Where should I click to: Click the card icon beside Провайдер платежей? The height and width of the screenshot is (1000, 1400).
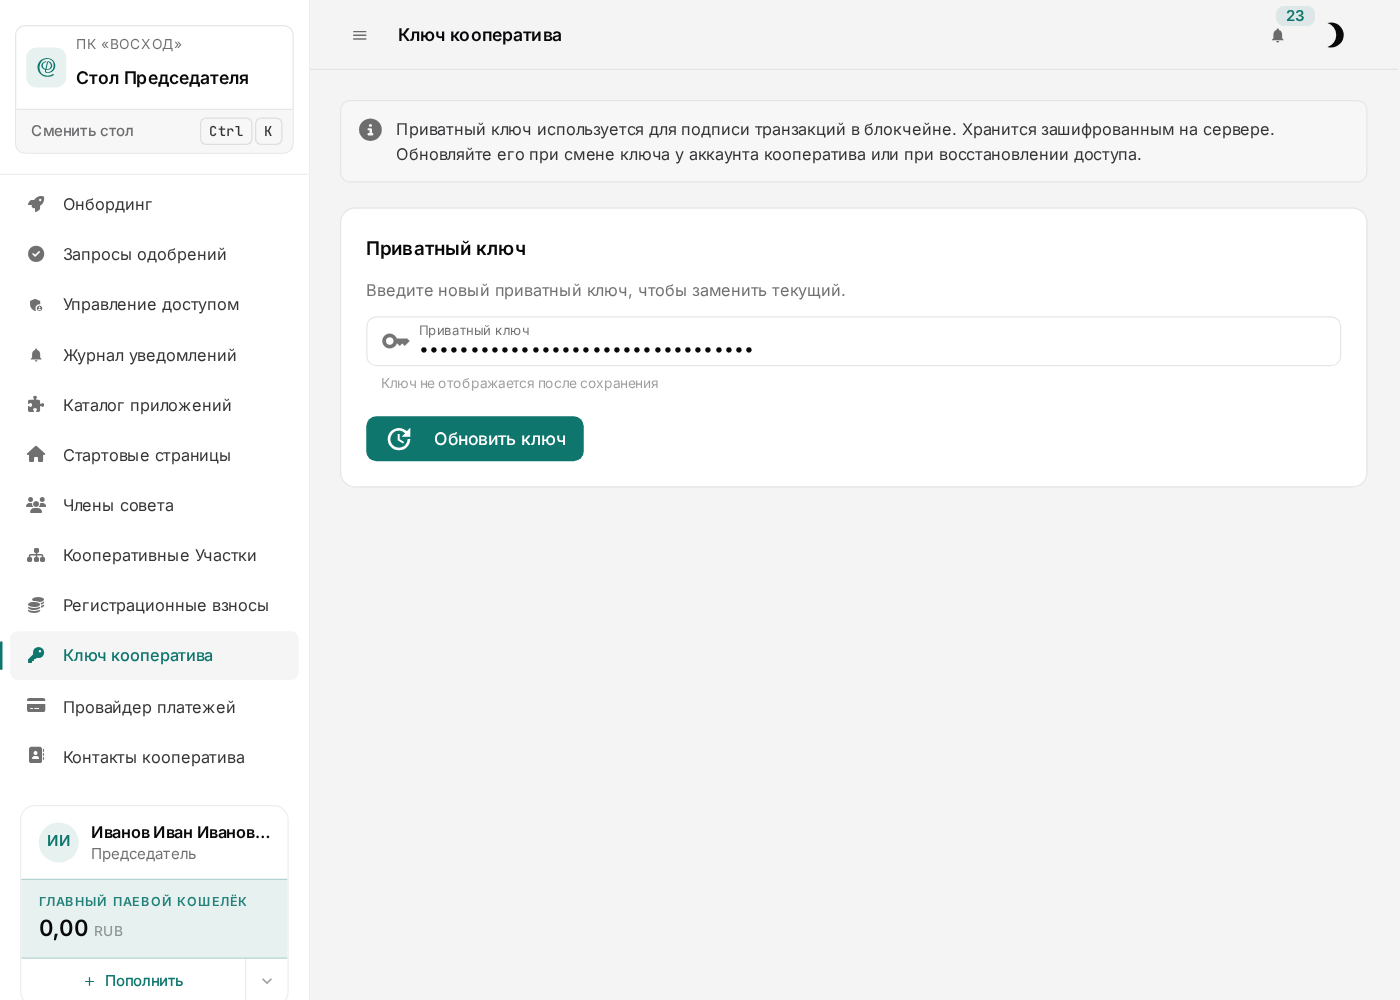point(36,706)
